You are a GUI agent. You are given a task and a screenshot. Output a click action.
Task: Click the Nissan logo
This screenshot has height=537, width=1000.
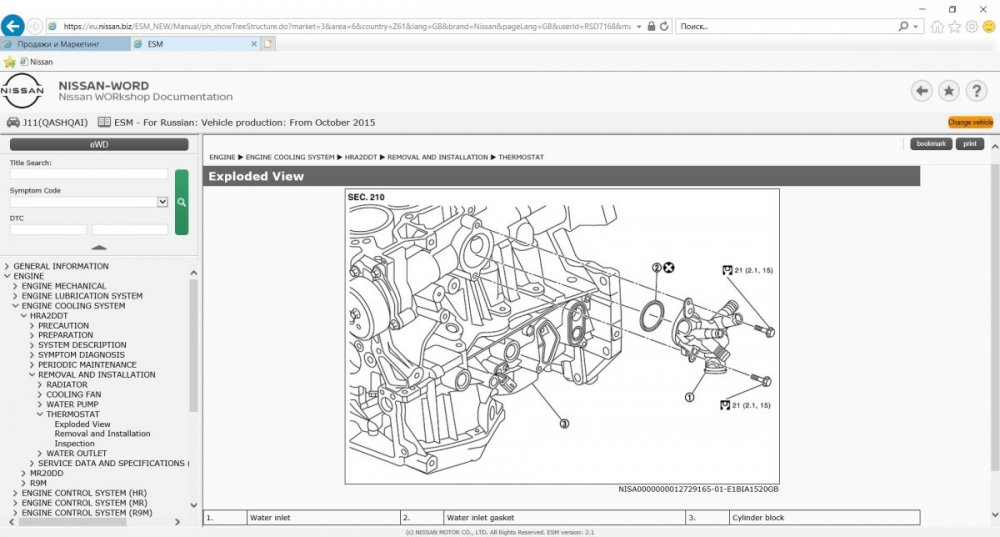[22, 91]
